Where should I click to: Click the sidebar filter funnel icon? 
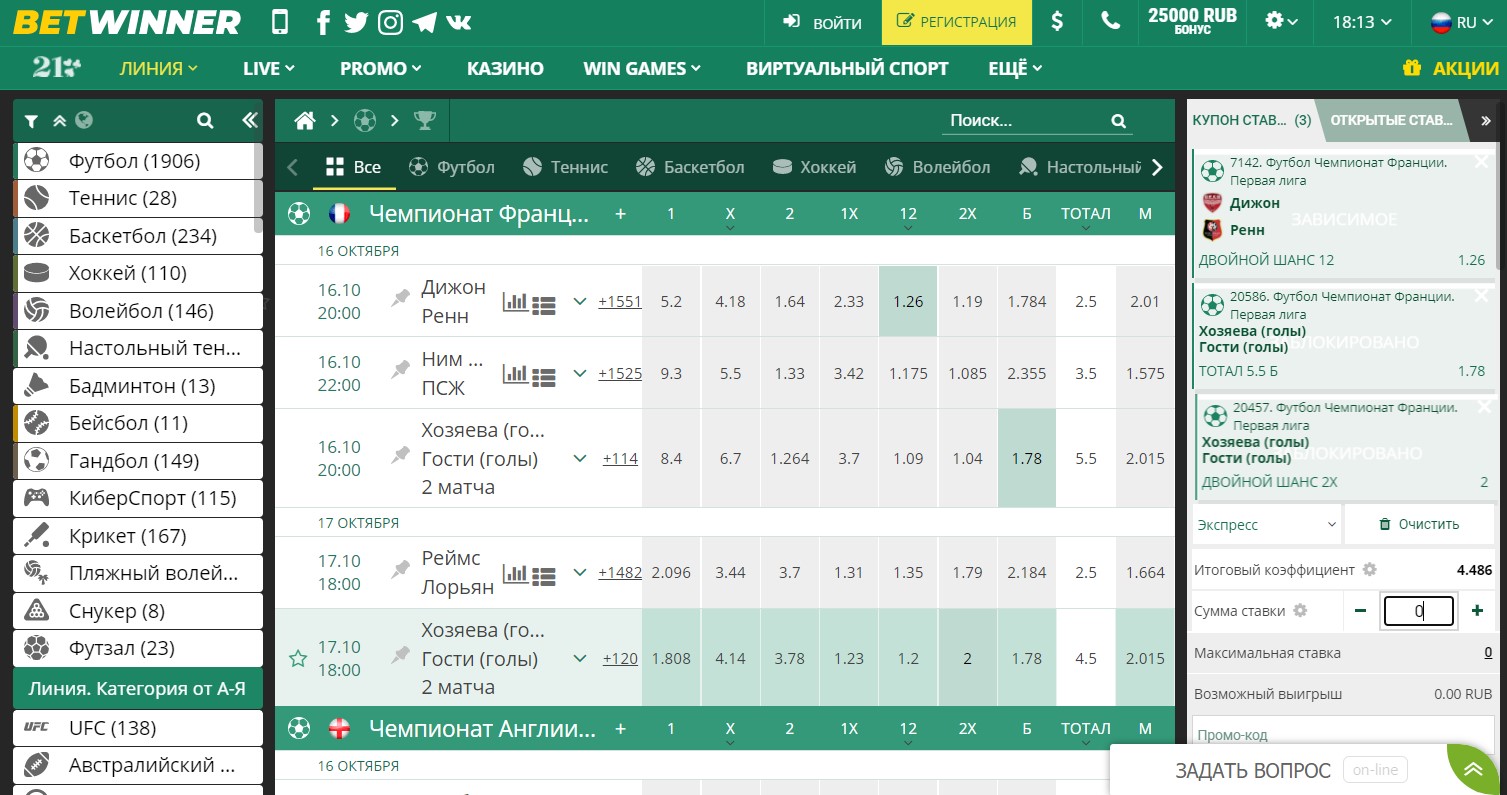[32, 121]
